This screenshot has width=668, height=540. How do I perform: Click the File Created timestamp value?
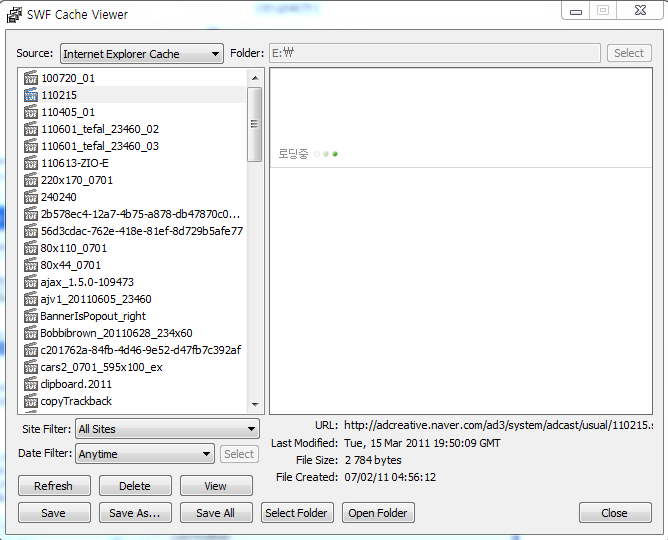coord(390,477)
